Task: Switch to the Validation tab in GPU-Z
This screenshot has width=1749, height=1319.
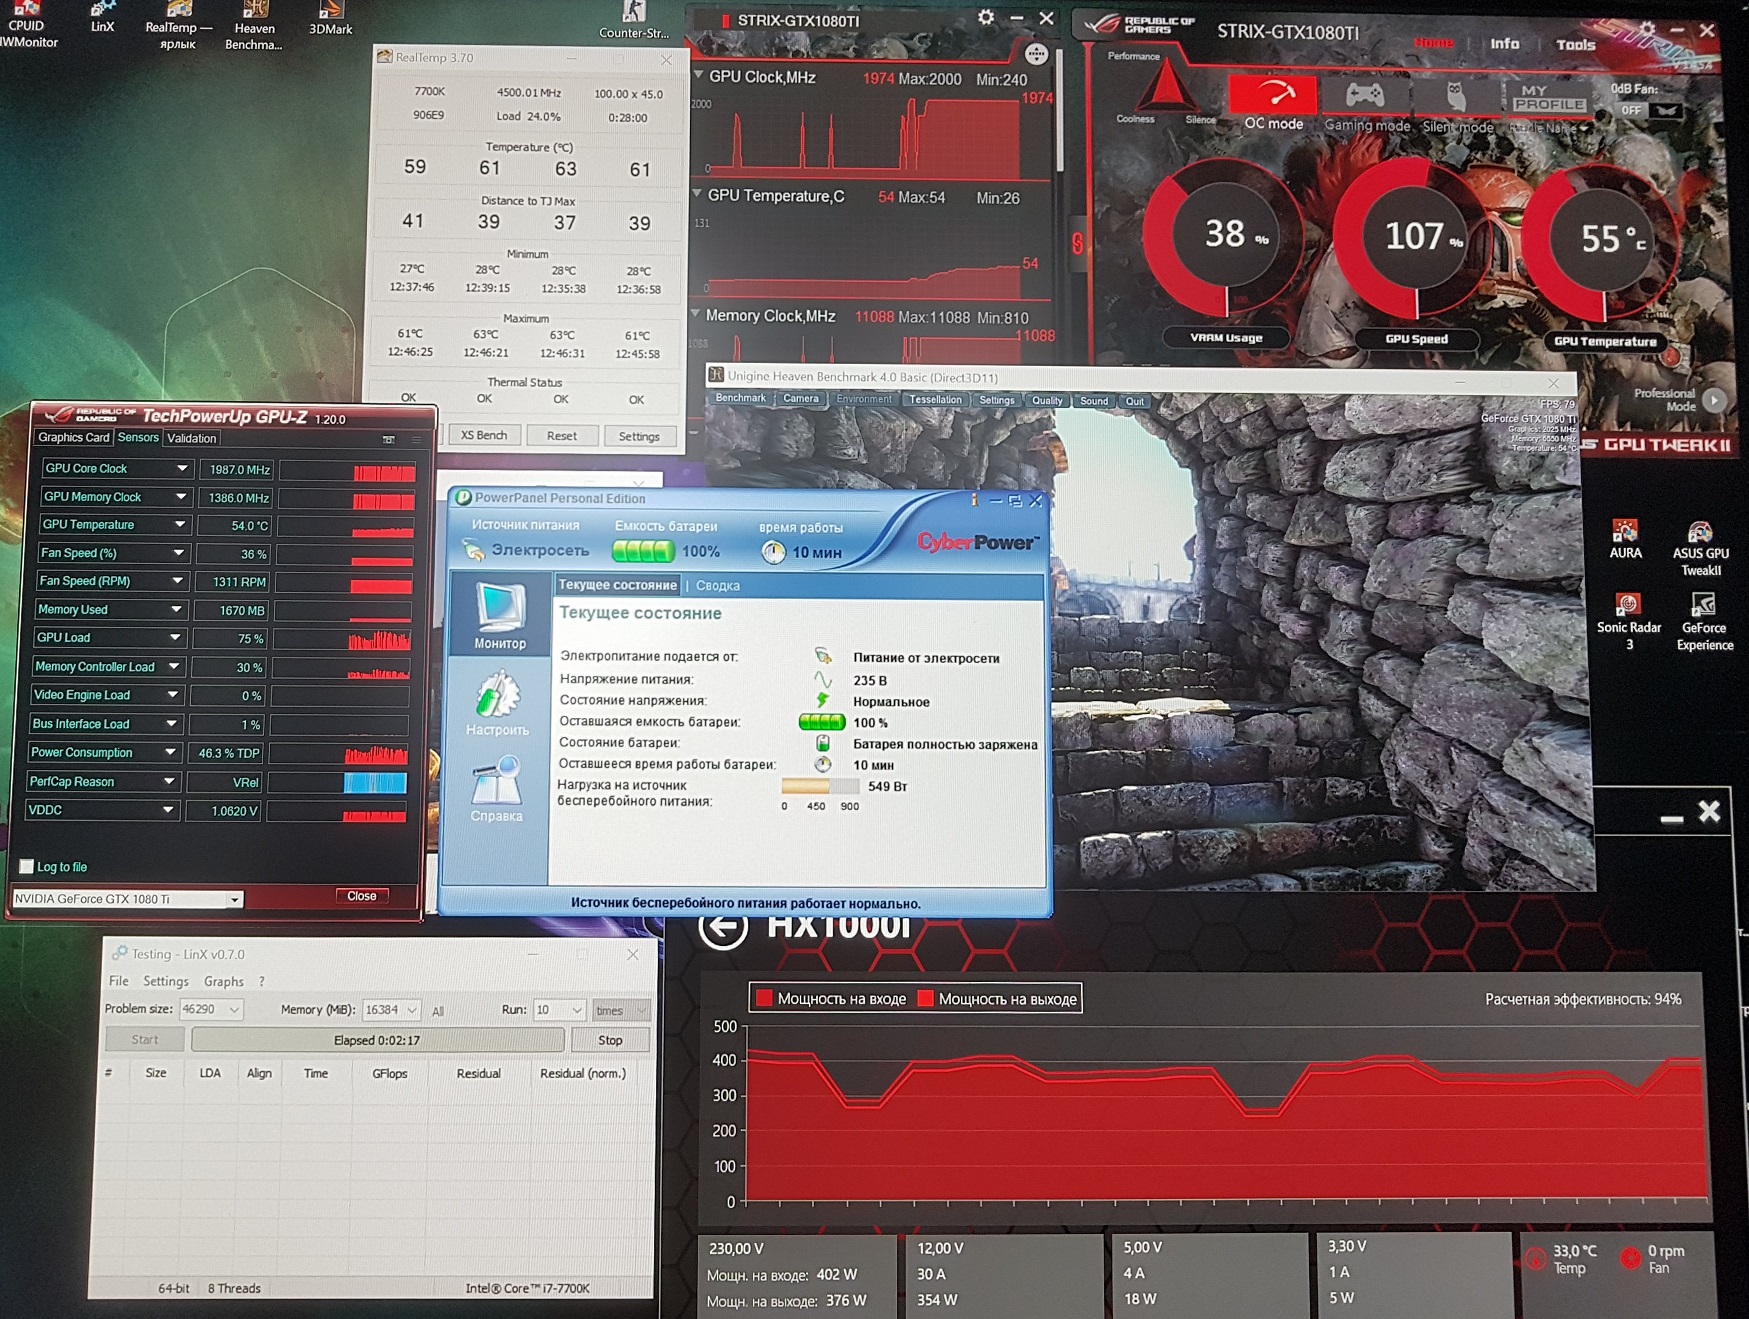Action: coord(191,438)
